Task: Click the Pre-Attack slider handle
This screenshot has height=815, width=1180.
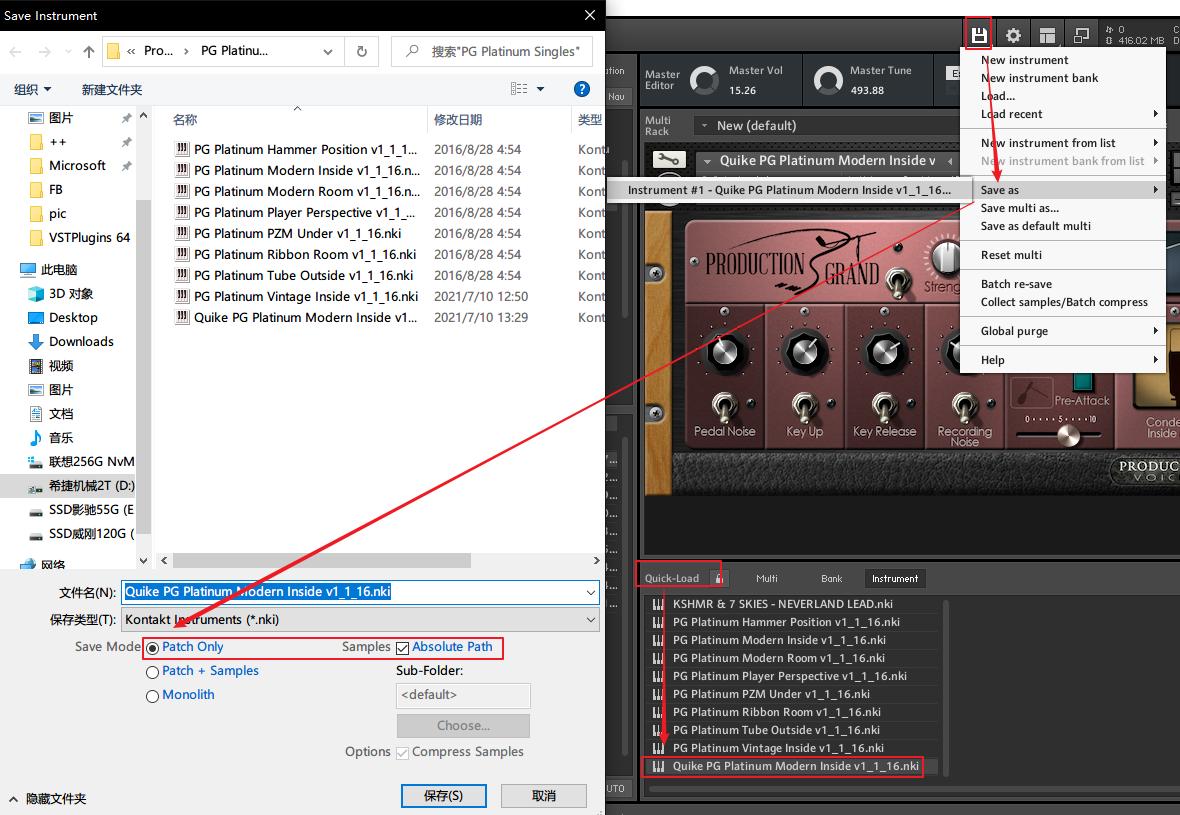Action: tap(1068, 434)
